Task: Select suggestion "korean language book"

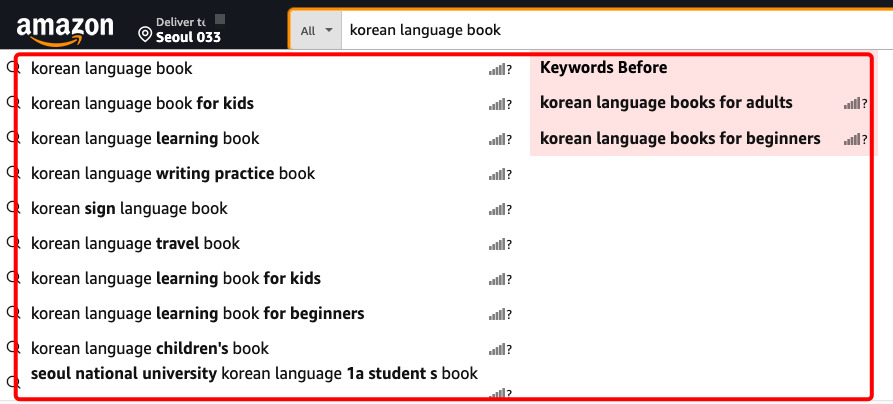Action: (x=112, y=69)
